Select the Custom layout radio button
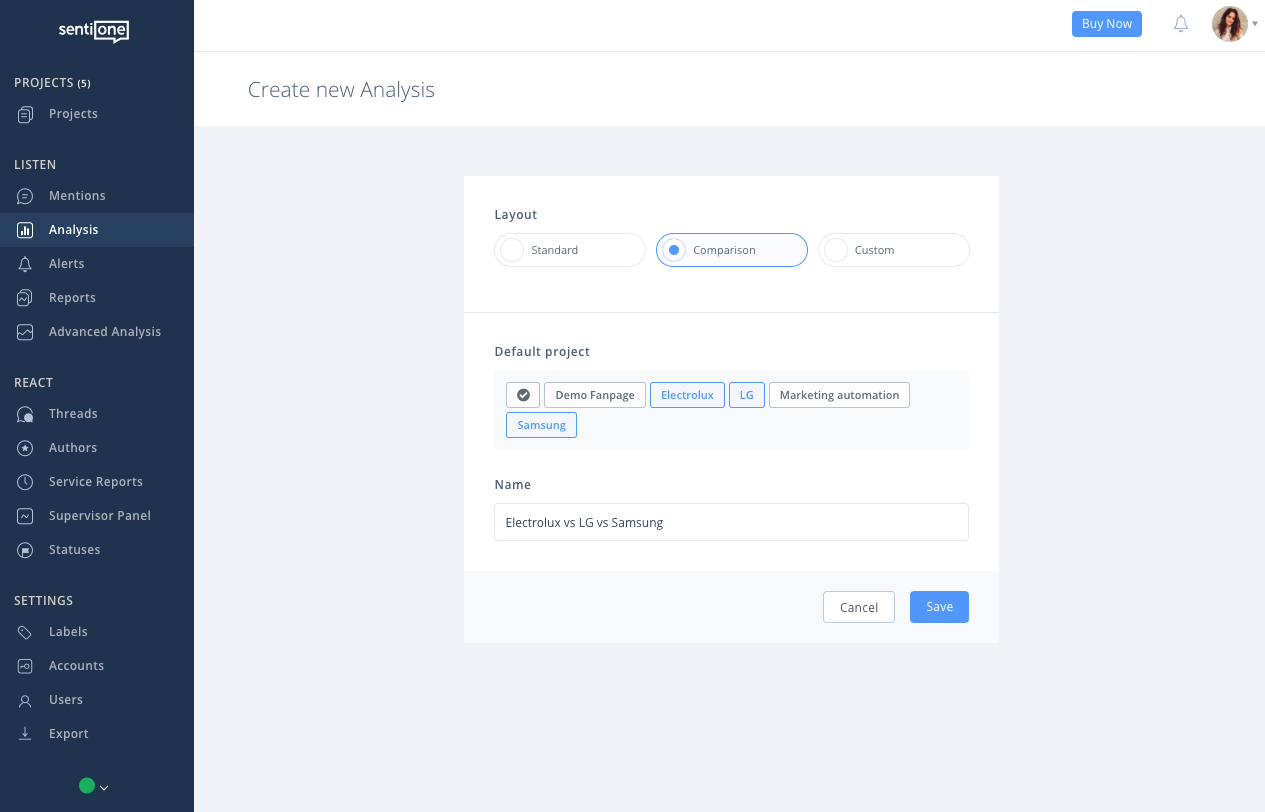The image size is (1265, 812). pyautogui.click(x=836, y=250)
